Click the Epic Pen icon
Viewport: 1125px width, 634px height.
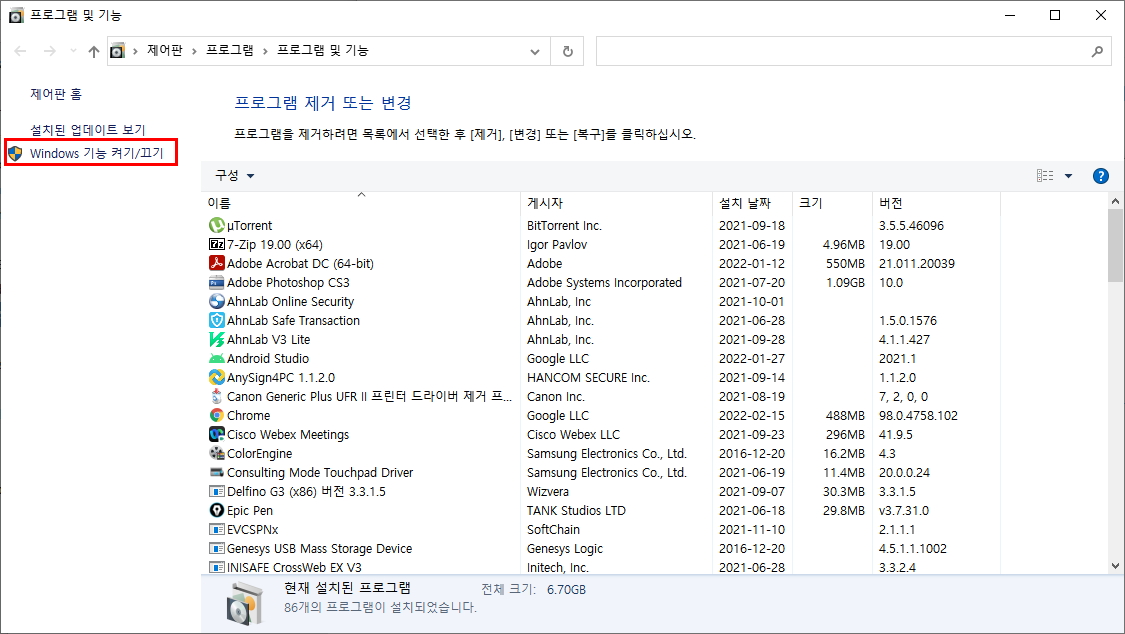(x=217, y=511)
